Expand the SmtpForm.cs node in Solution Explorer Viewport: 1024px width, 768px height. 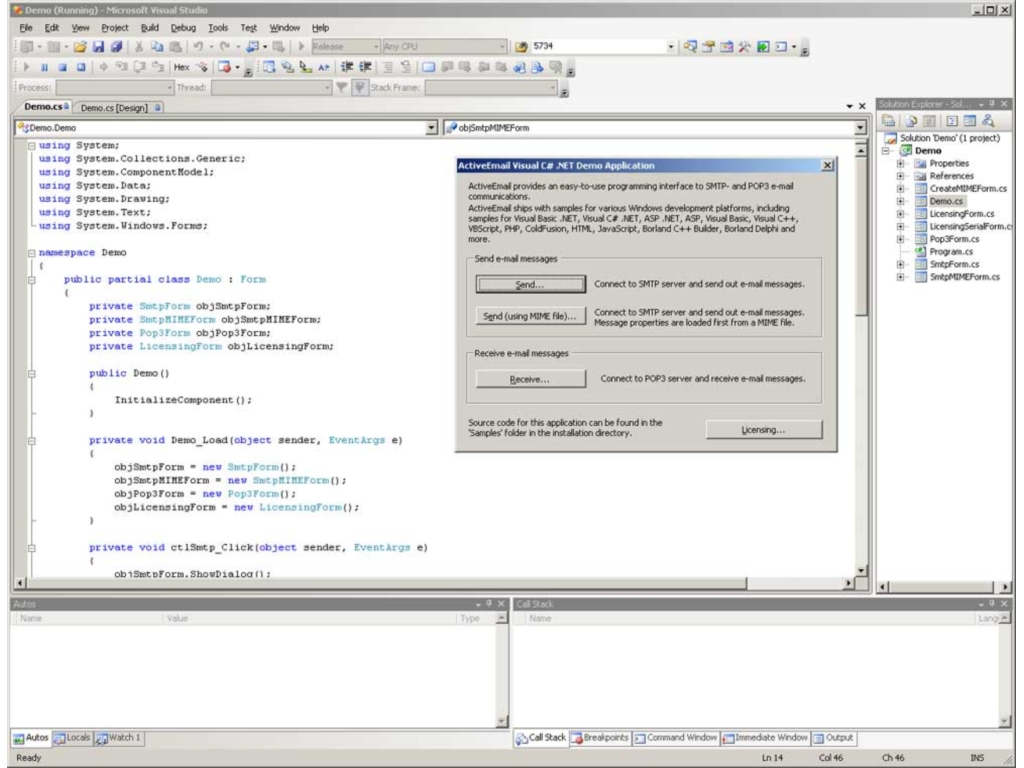click(x=901, y=264)
